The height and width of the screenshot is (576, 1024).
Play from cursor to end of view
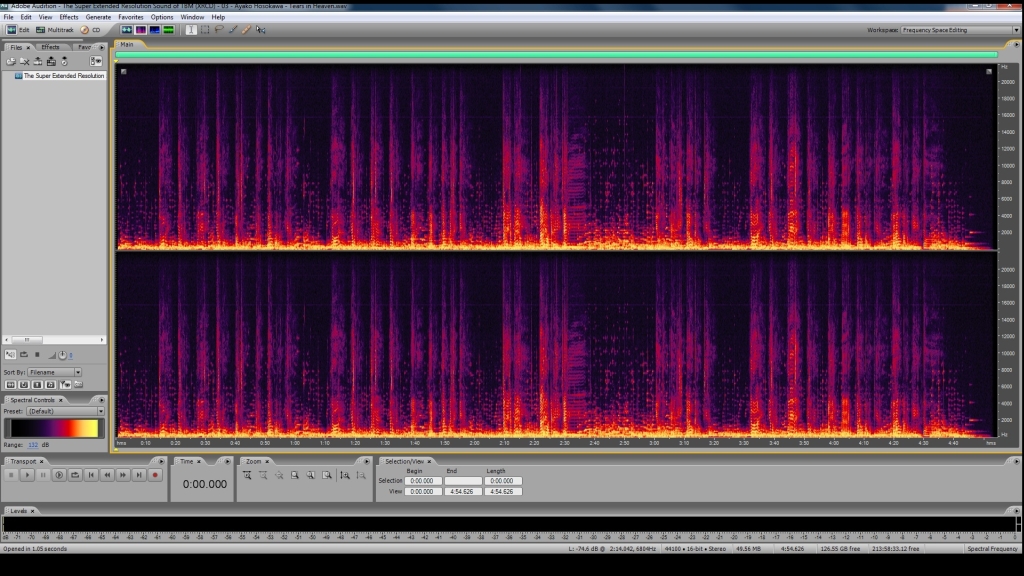(x=59, y=475)
